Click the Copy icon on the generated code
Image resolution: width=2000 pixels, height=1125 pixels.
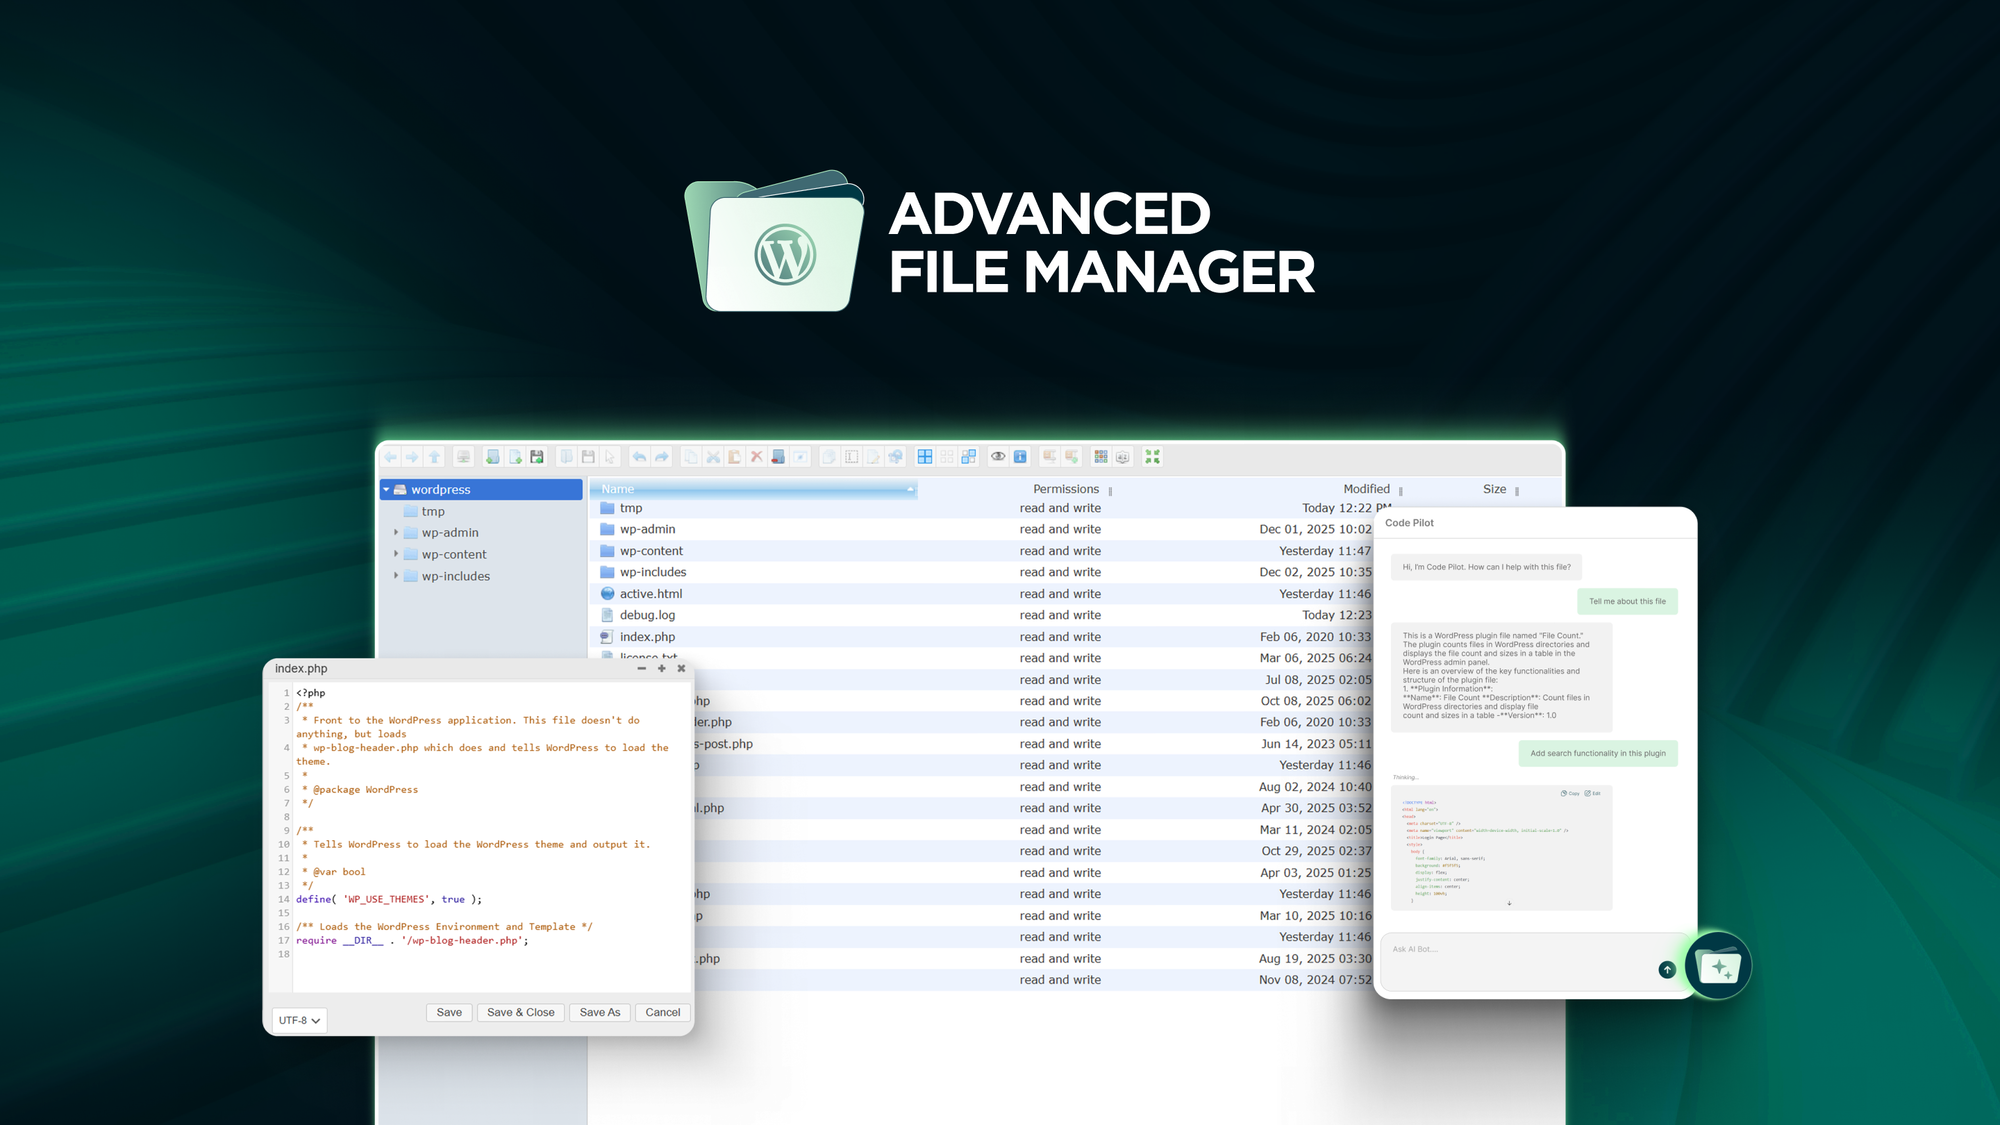pos(1572,793)
